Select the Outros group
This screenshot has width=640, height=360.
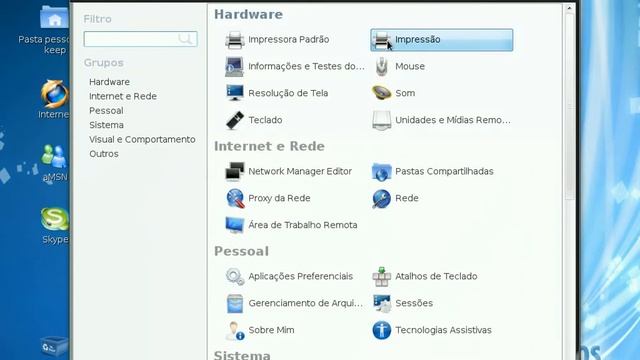(x=104, y=154)
